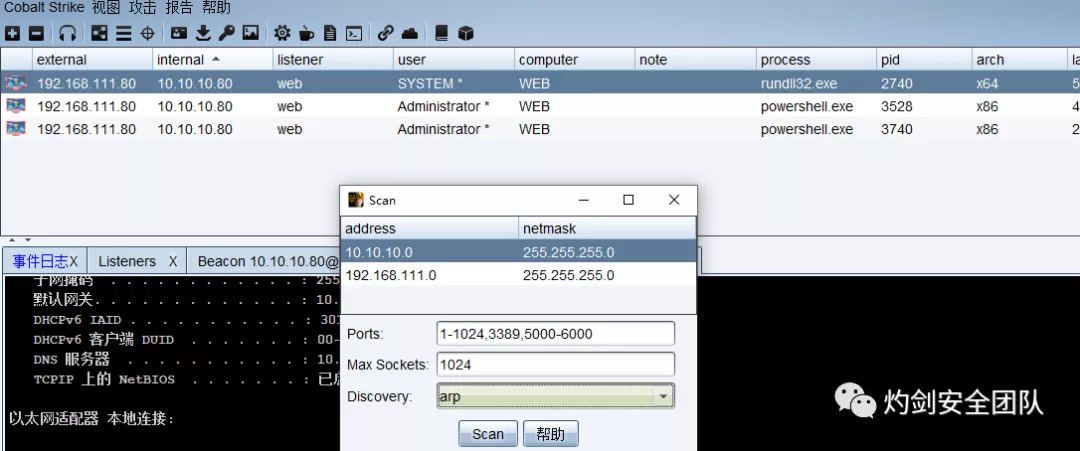Select the 192.168.111.0 address row
The width and height of the screenshot is (1080, 451).
click(519, 275)
